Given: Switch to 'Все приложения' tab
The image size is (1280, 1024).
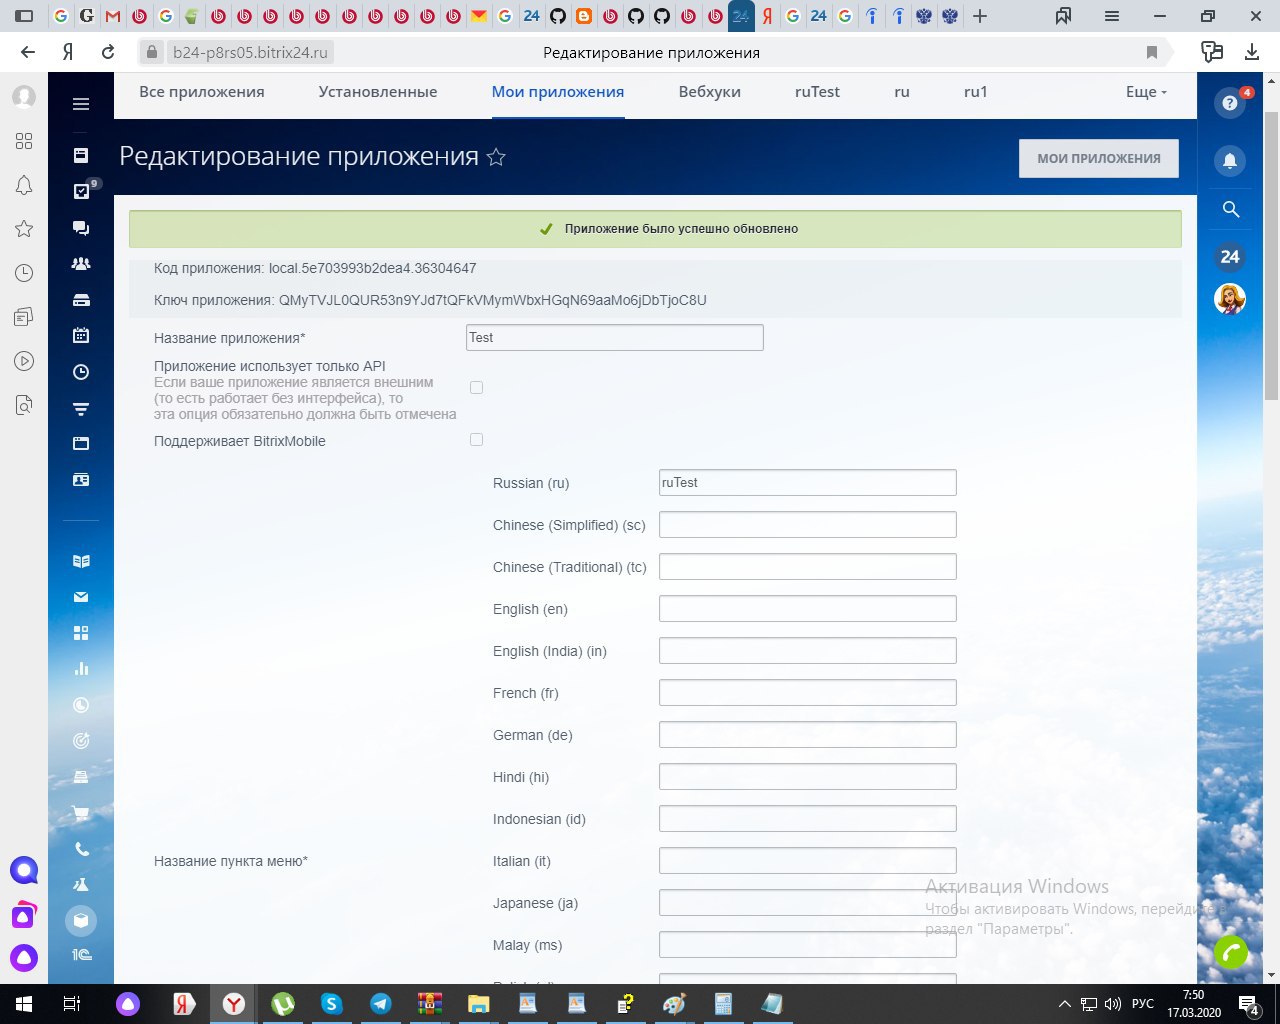Looking at the screenshot, I should (202, 92).
